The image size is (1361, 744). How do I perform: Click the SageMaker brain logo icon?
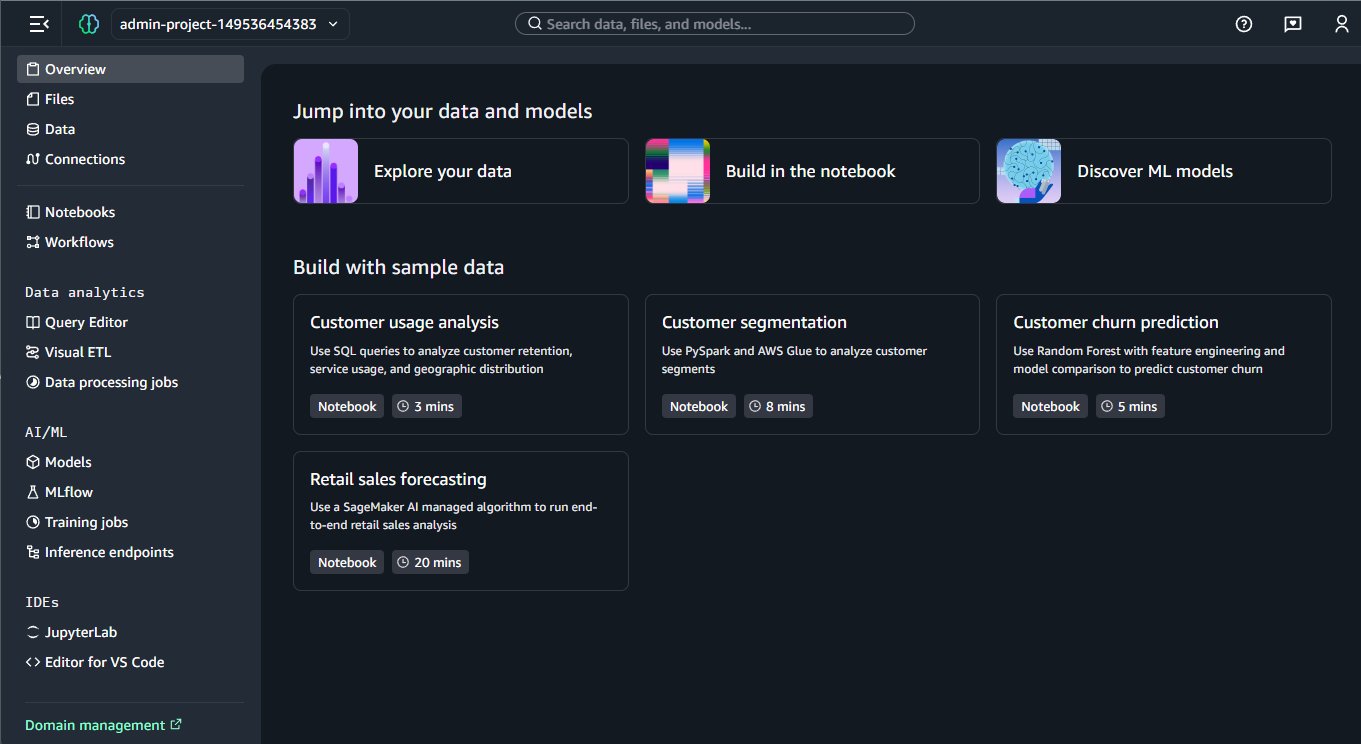point(89,24)
